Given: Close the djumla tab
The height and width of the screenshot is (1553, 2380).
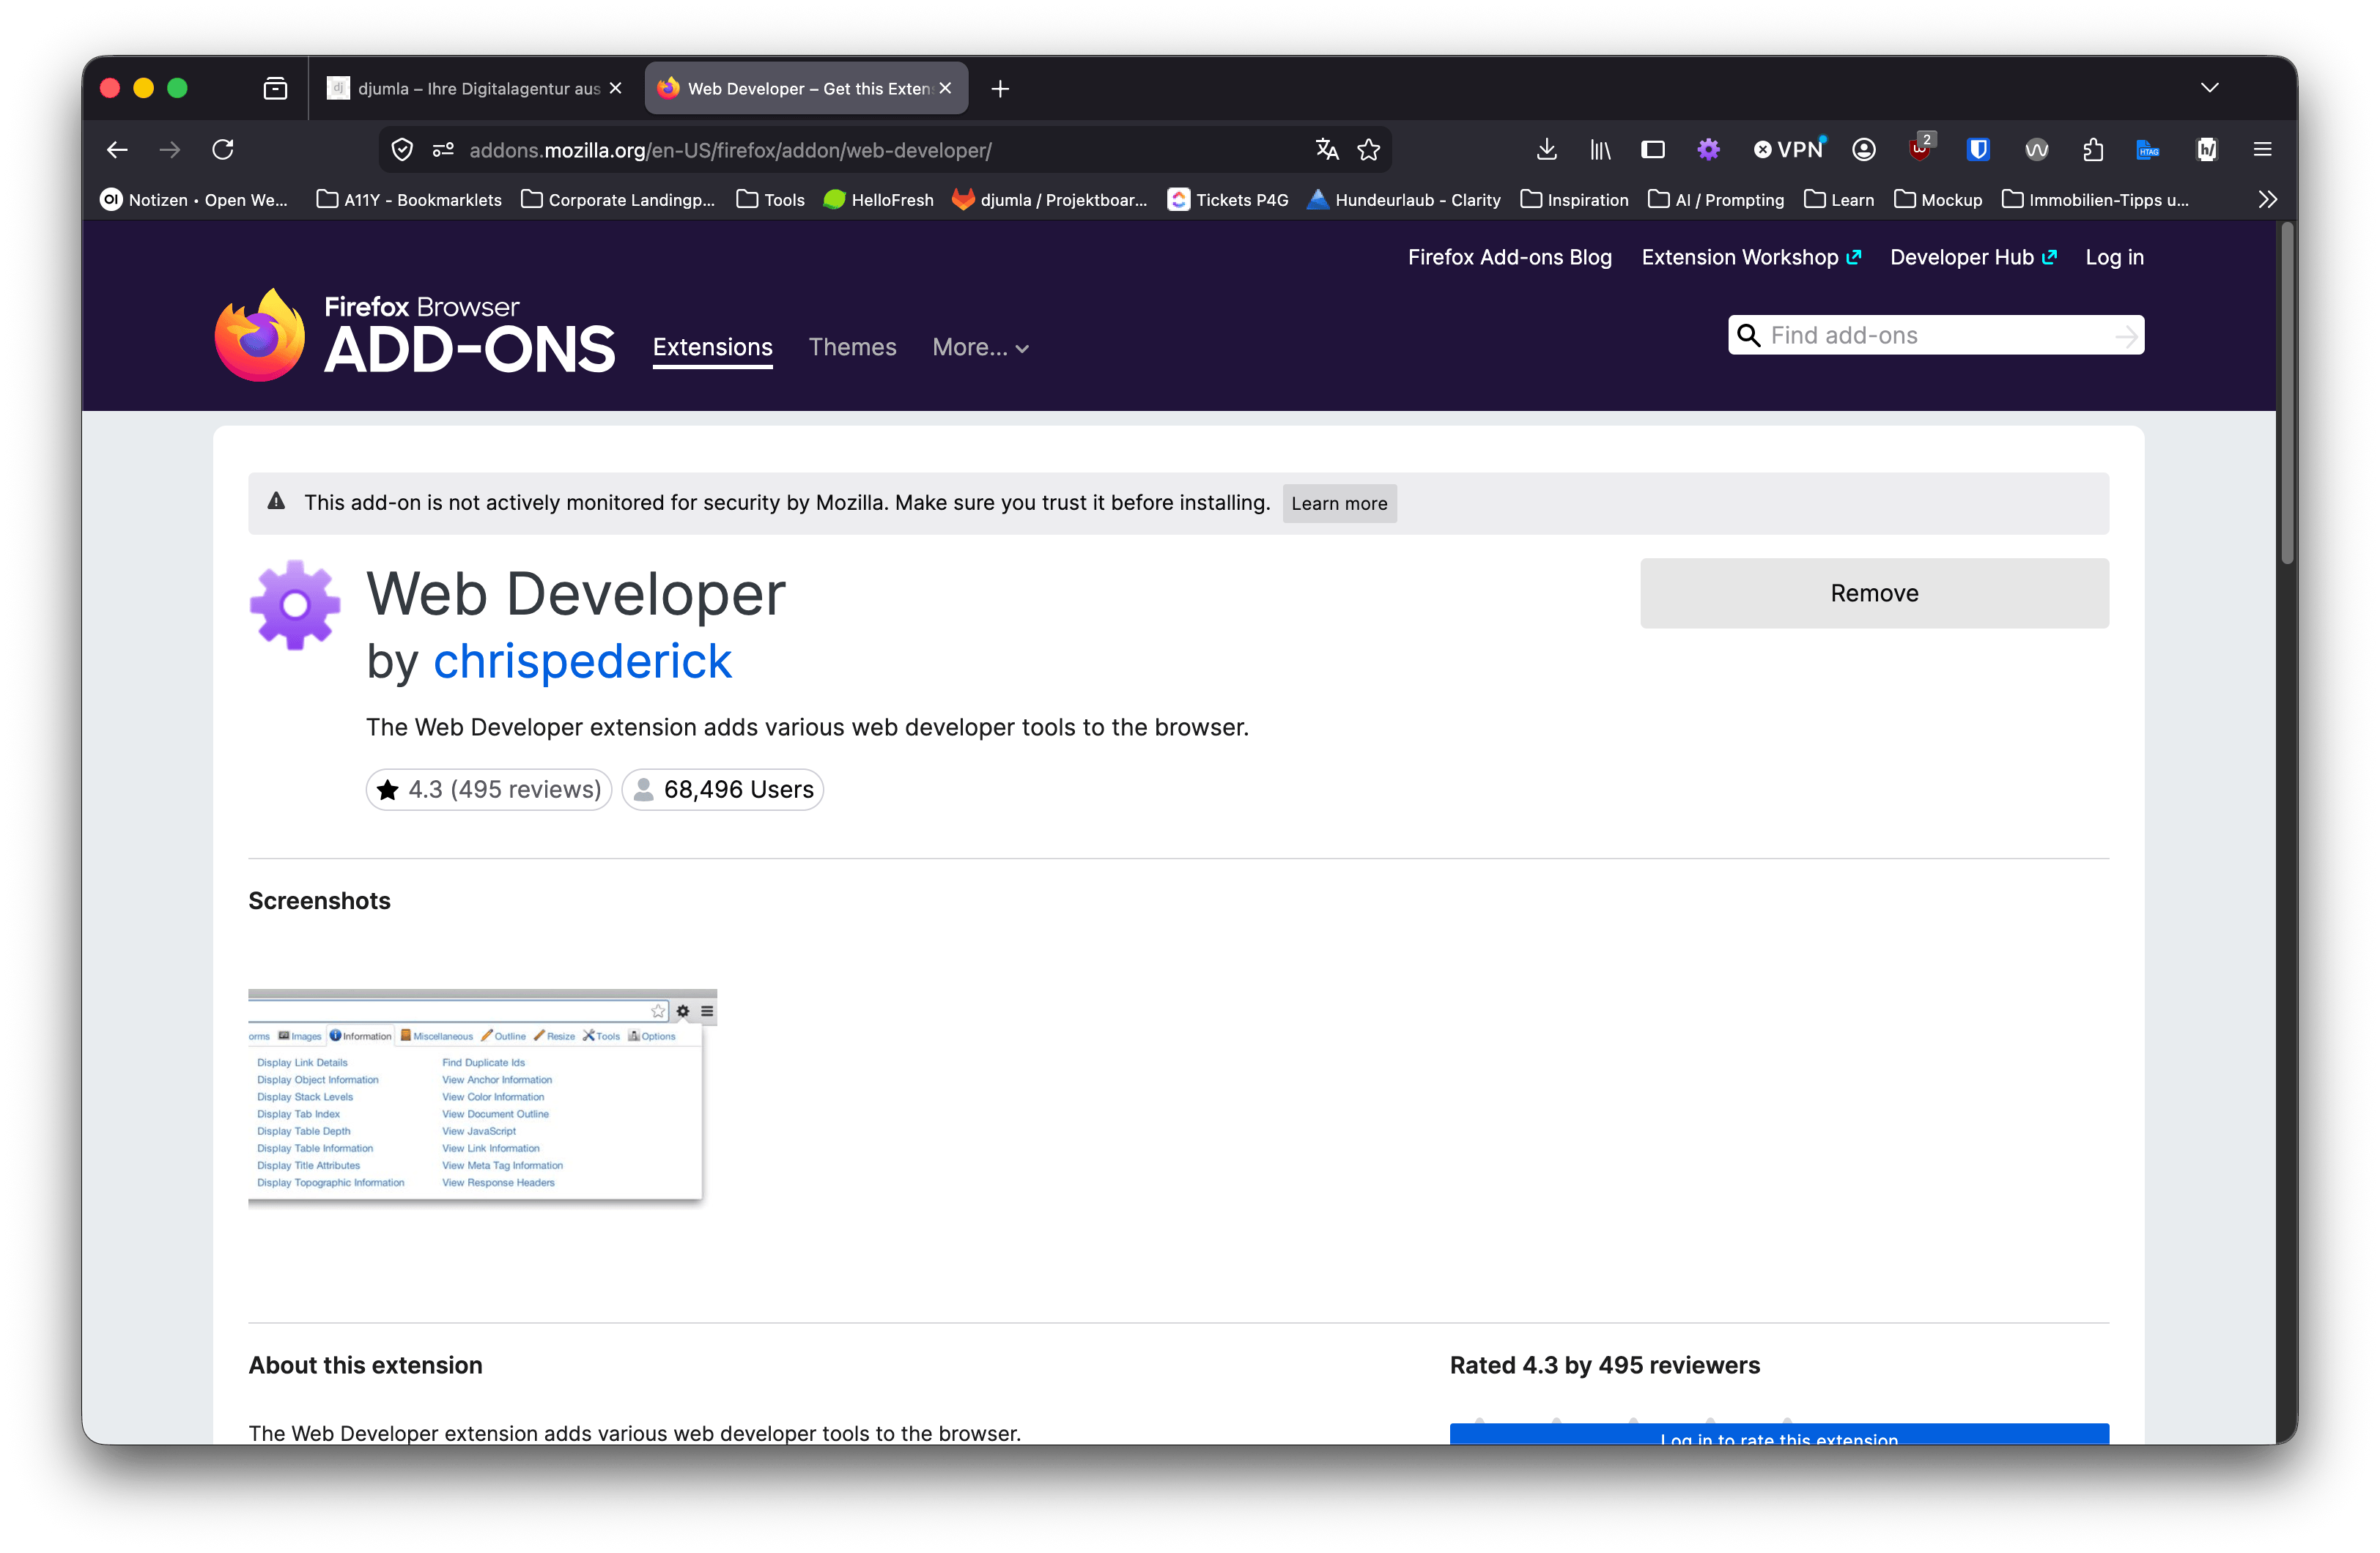Looking at the screenshot, I should [x=615, y=88].
